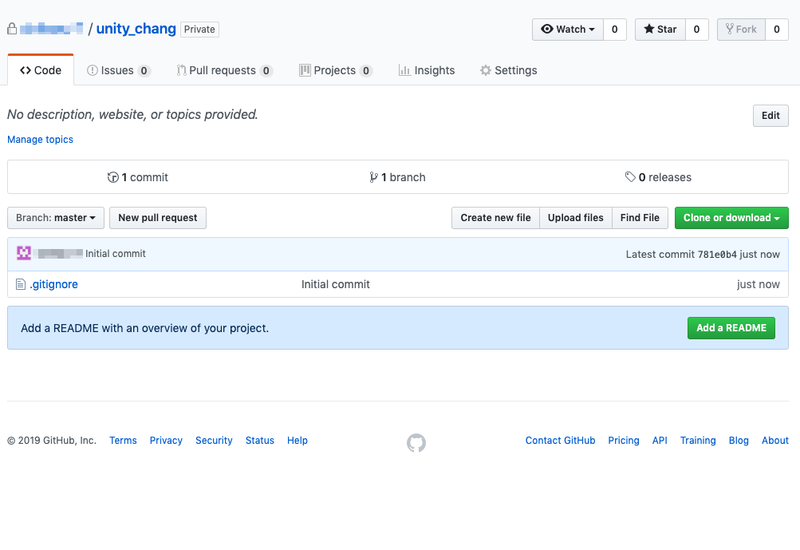Open the API footer link
Viewport: 800px width, 550px height.
660,440
